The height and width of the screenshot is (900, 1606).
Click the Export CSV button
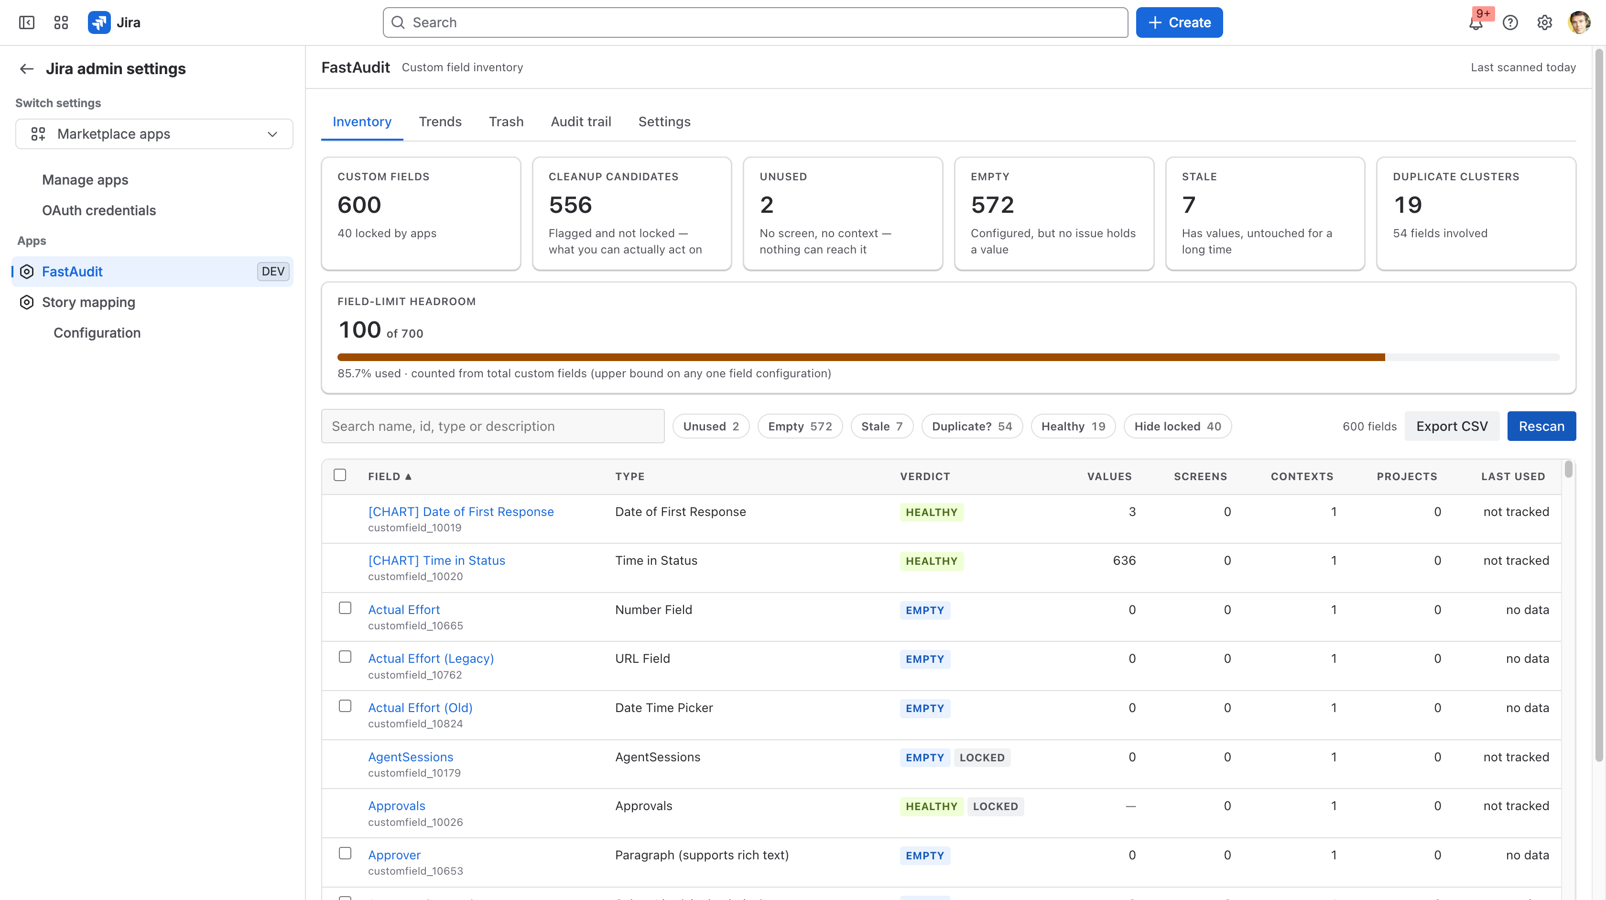(x=1452, y=426)
